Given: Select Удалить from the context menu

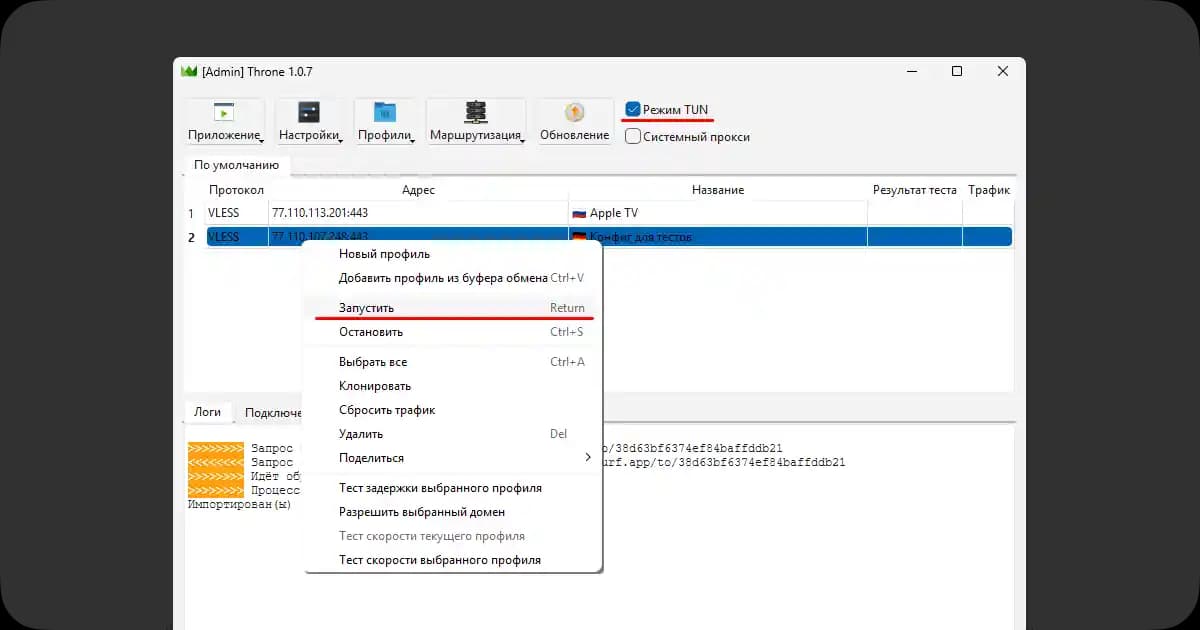Looking at the screenshot, I should 360,434.
